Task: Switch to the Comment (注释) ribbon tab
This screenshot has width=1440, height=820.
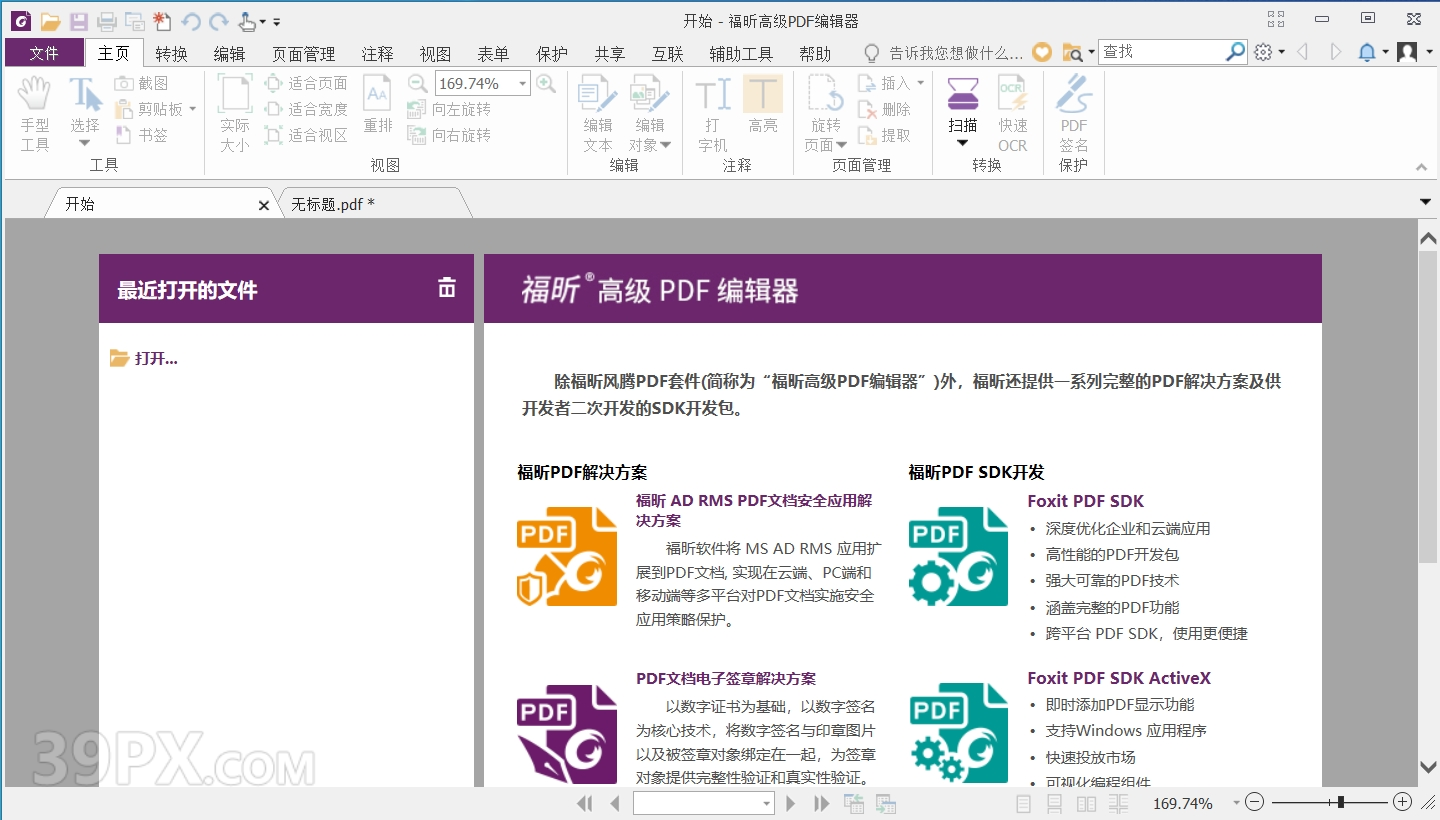Action: pos(378,53)
